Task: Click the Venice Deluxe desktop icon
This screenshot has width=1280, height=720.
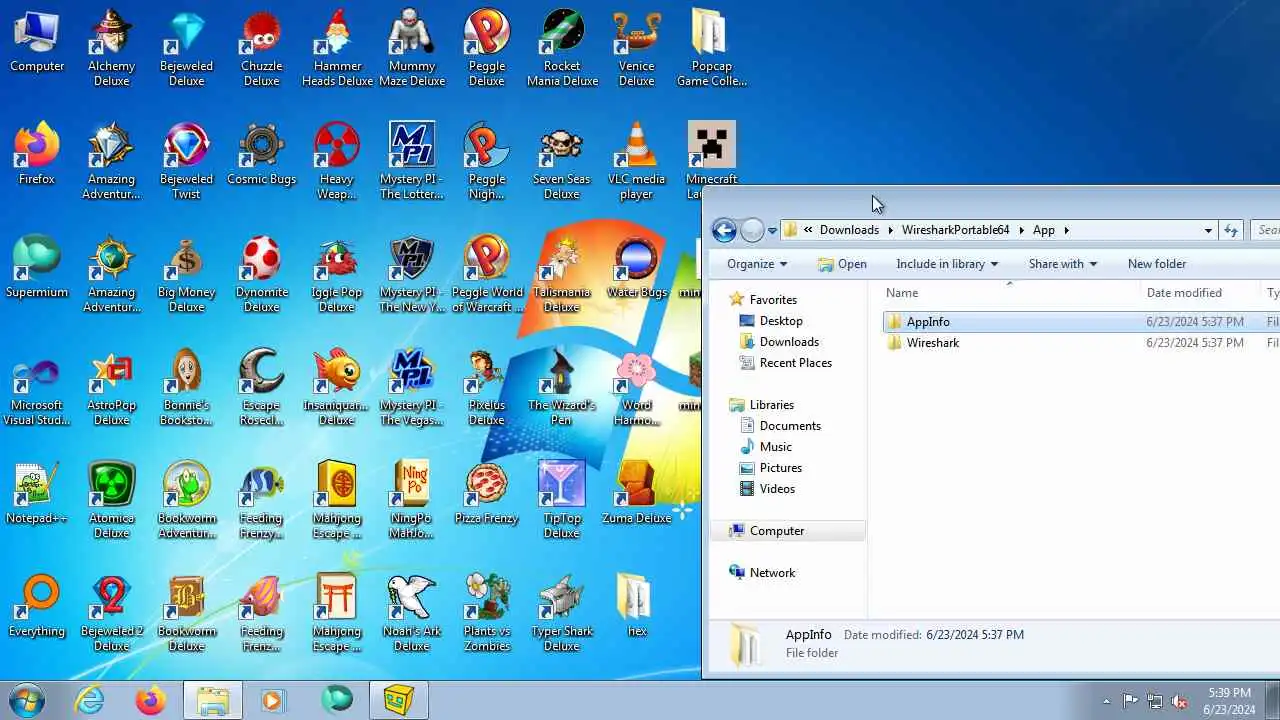Action: (636, 48)
